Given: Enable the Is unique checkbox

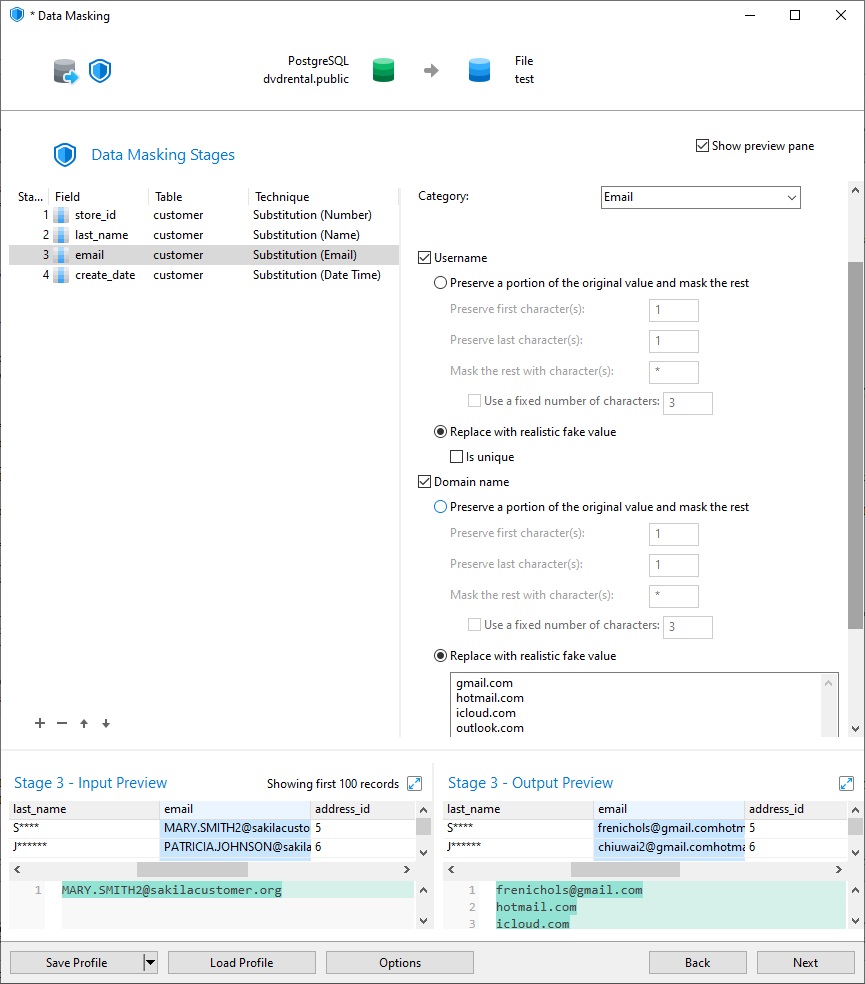Looking at the screenshot, I should coord(456,456).
